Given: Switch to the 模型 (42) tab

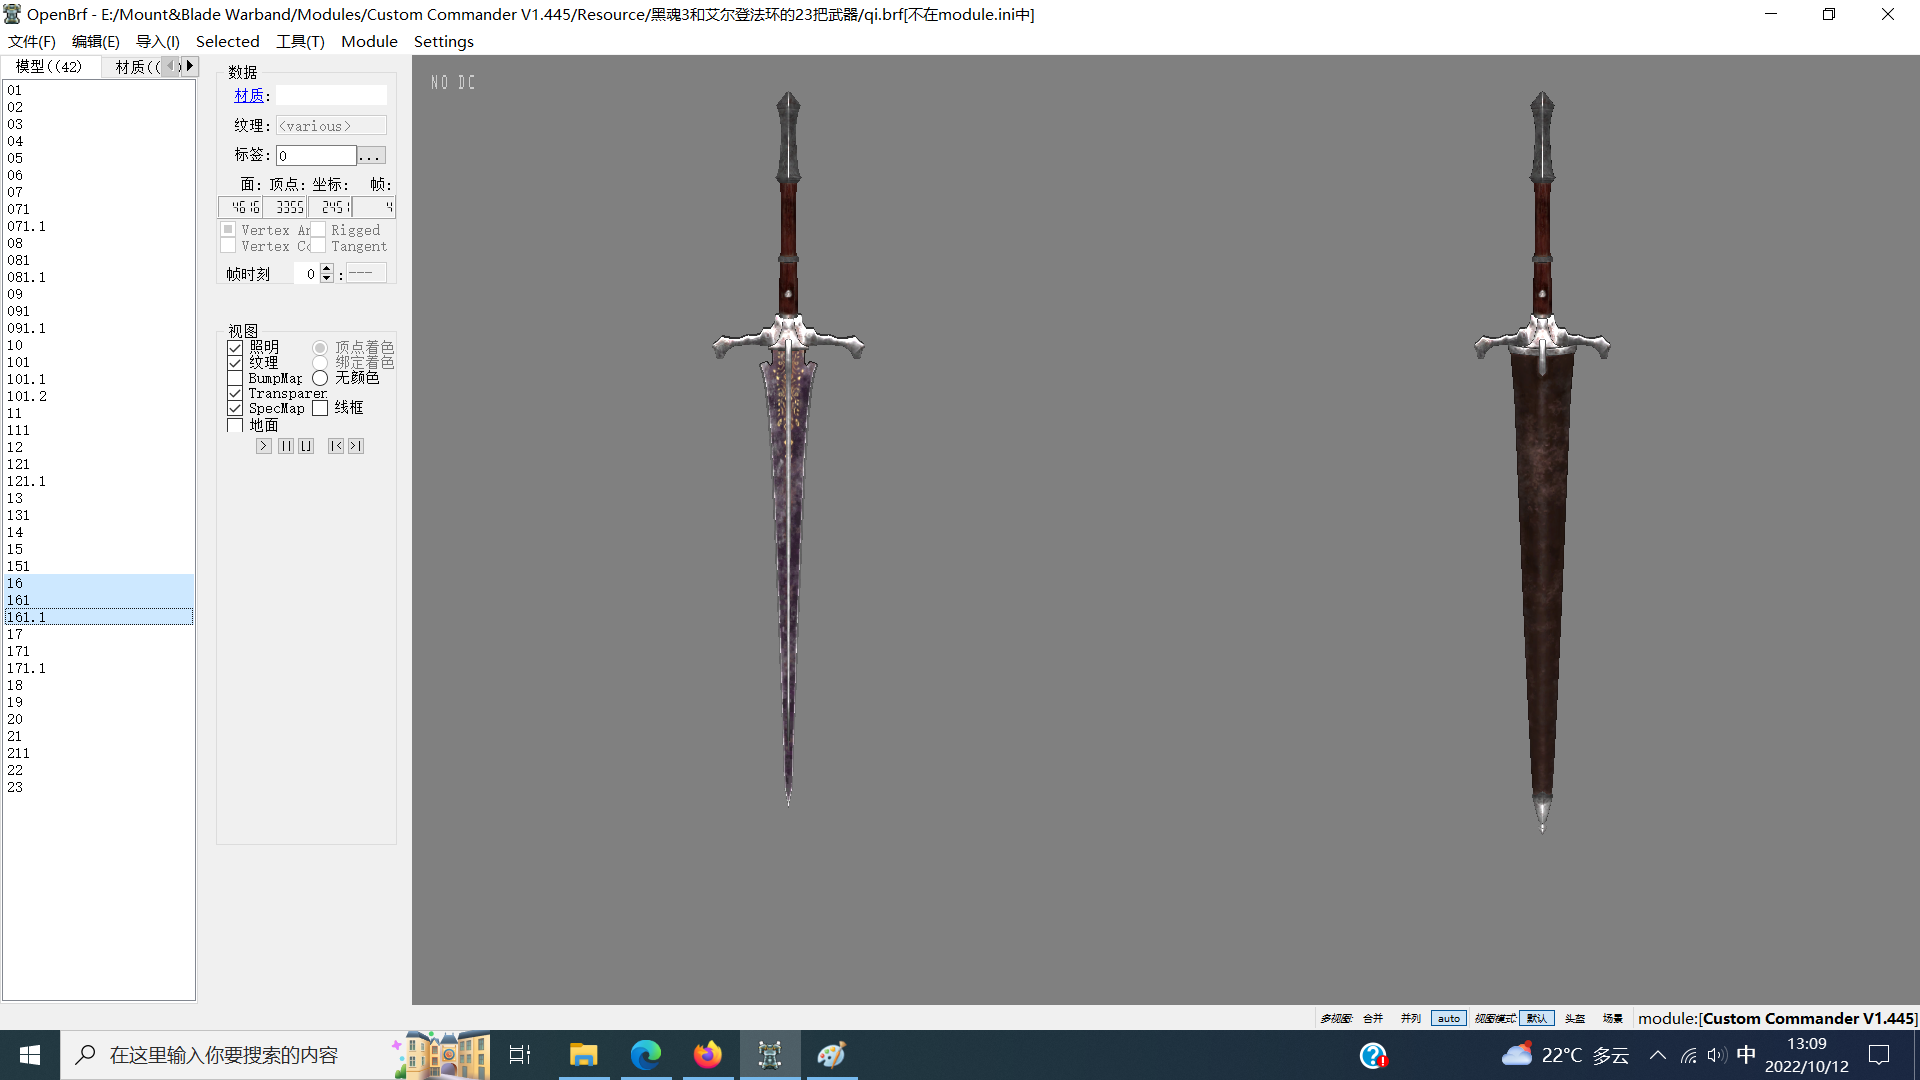Looking at the screenshot, I should click(49, 66).
